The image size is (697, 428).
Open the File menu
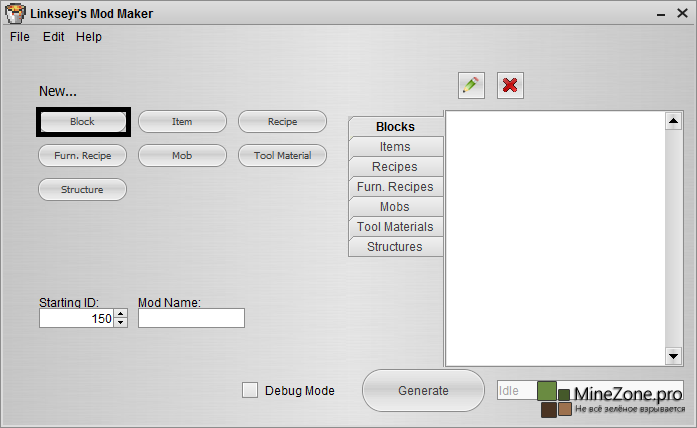(x=20, y=37)
